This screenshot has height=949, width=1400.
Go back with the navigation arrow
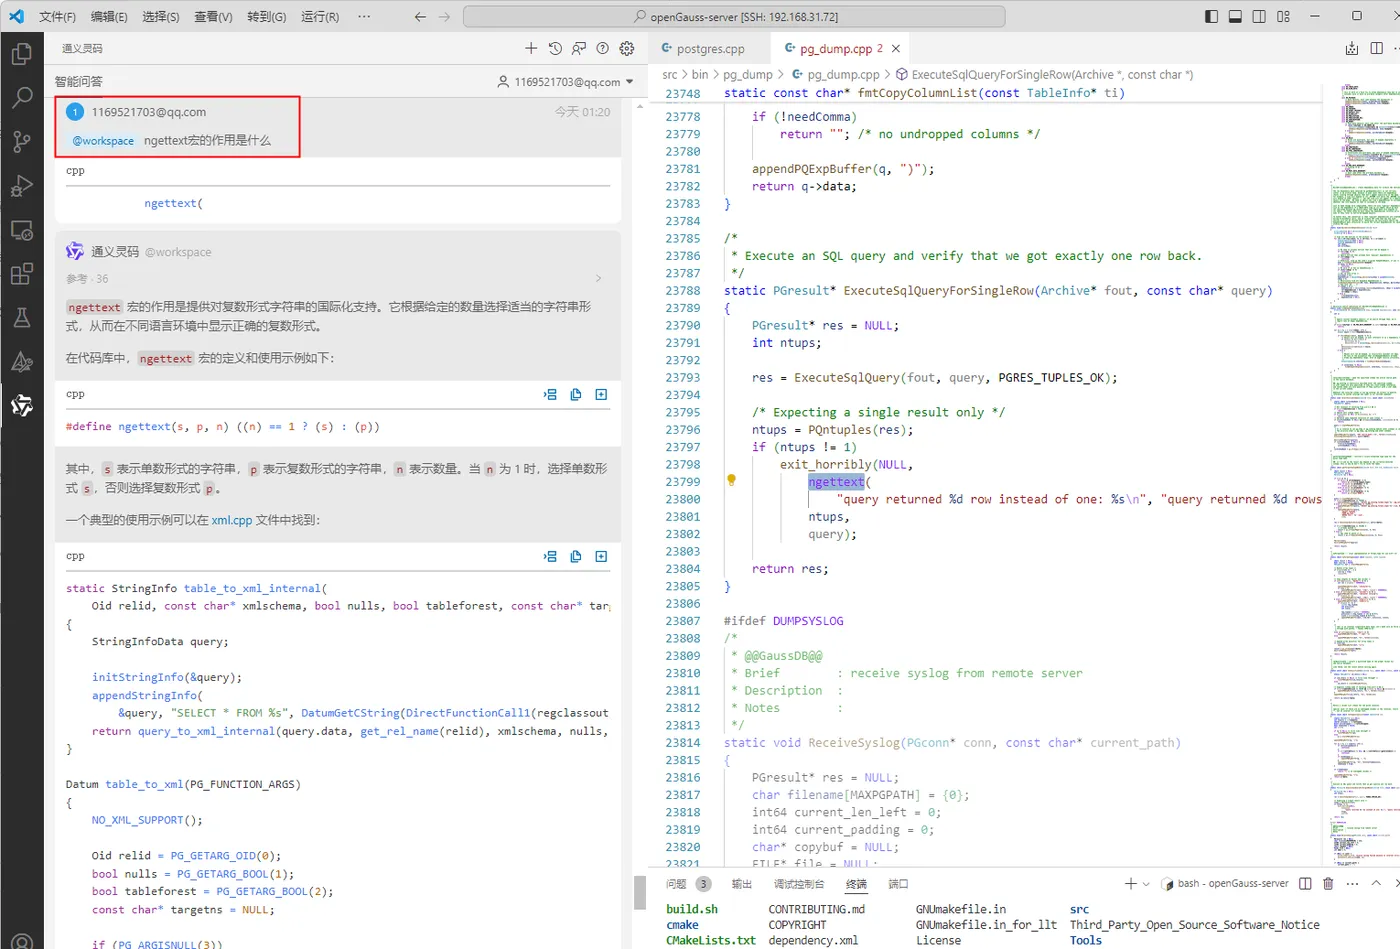click(x=420, y=16)
